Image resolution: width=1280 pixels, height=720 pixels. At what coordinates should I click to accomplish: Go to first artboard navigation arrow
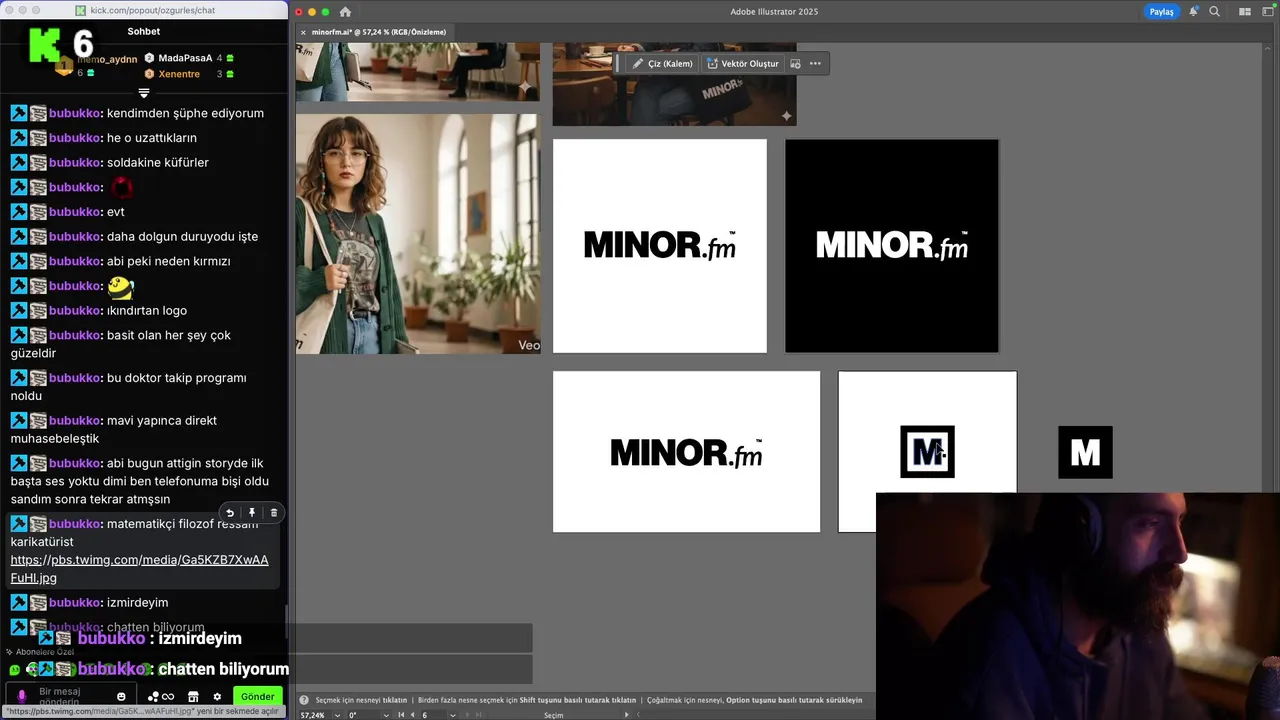pyautogui.click(x=401, y=715)
